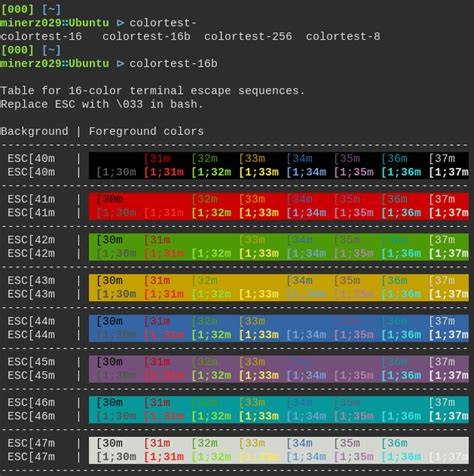The image size is (474, 476).
Task: Click the [1;31m cell on black background
Action: click(x=164, y=172)
